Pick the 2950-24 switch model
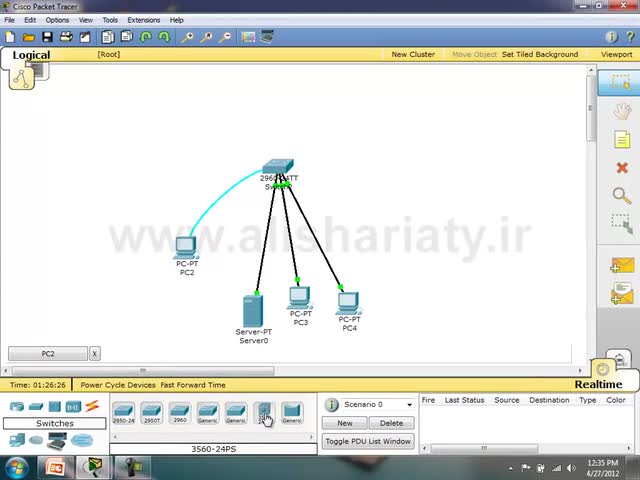The width and height of the screenshot is (640, 480). click(x=124, y=413)
